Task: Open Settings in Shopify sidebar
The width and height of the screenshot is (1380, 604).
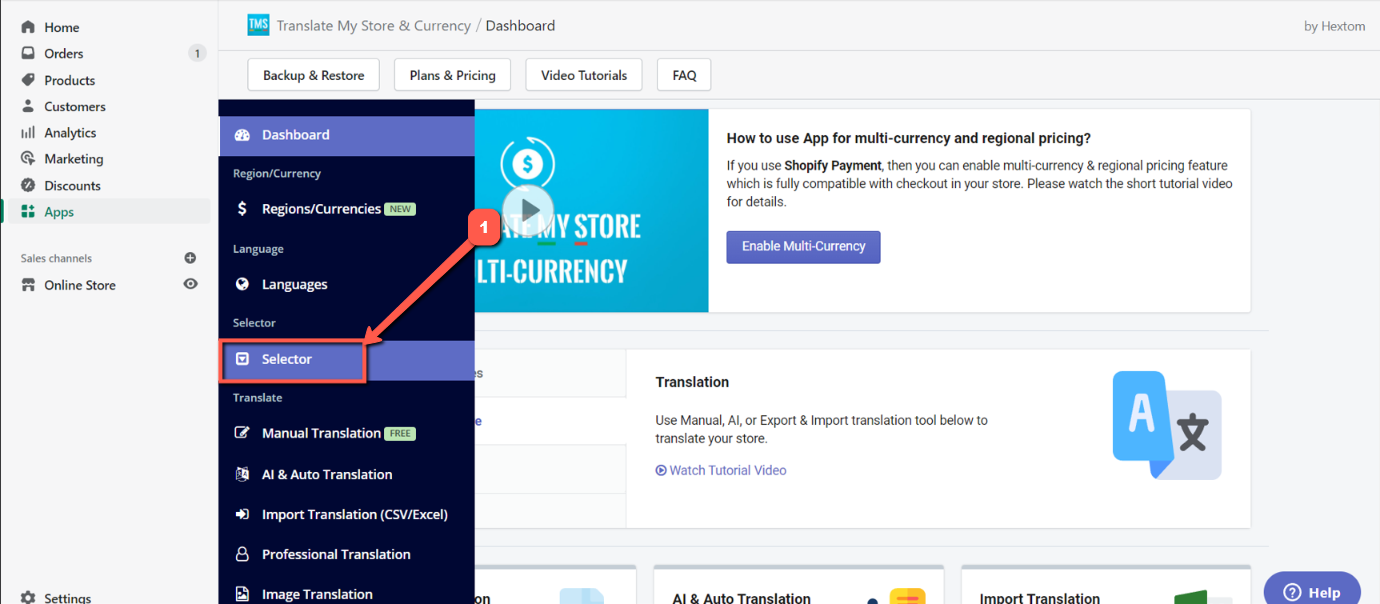Action: tap(68, 597)
